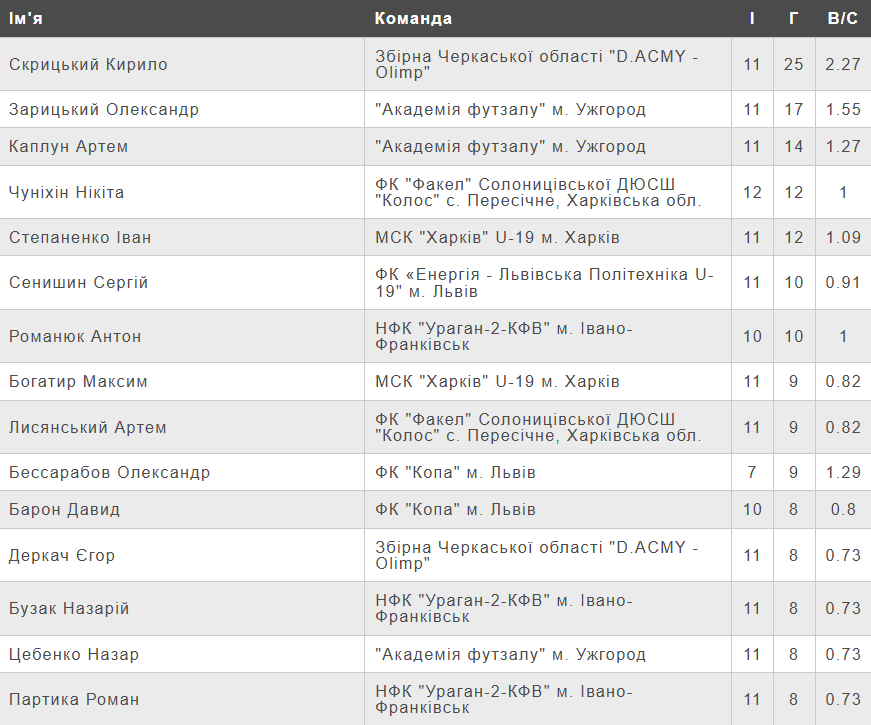Sort by the Г goals column header
This screenshot has height=725, width=871.
(793, 18)
